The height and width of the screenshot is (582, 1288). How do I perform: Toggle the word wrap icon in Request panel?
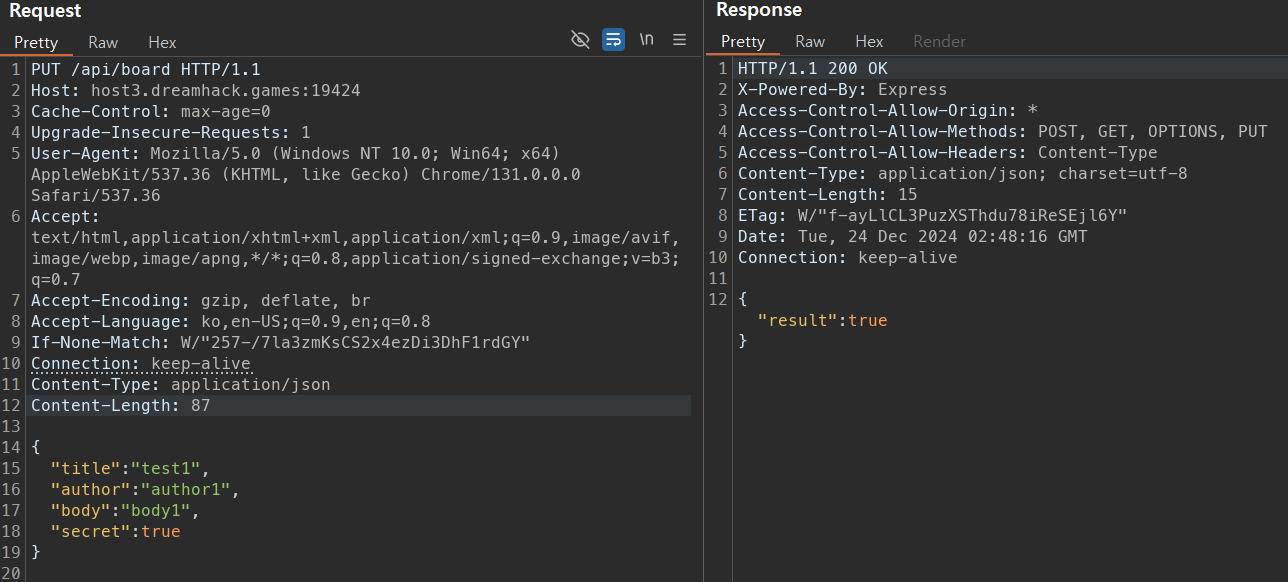click(x=613, y=40)
